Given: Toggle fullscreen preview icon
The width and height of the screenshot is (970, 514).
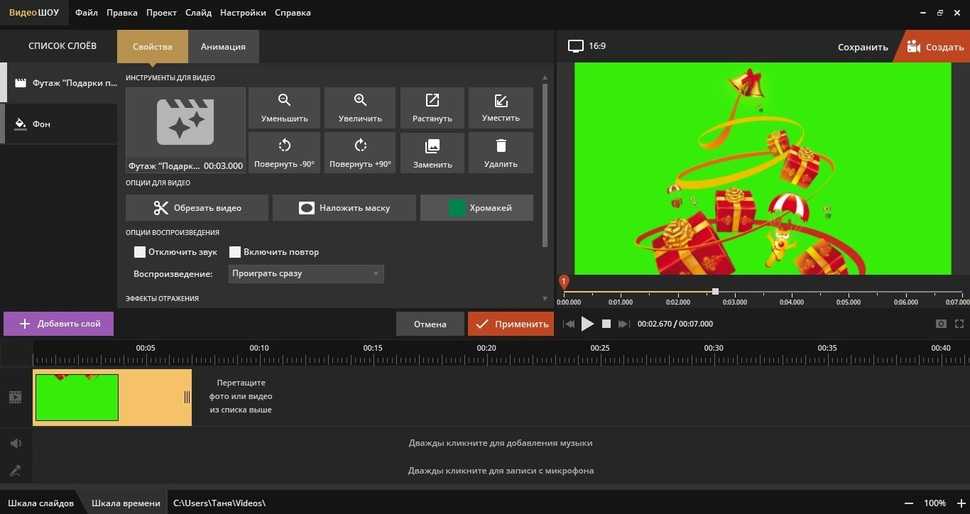Looking at the screenshot, I should coord(960,324).
